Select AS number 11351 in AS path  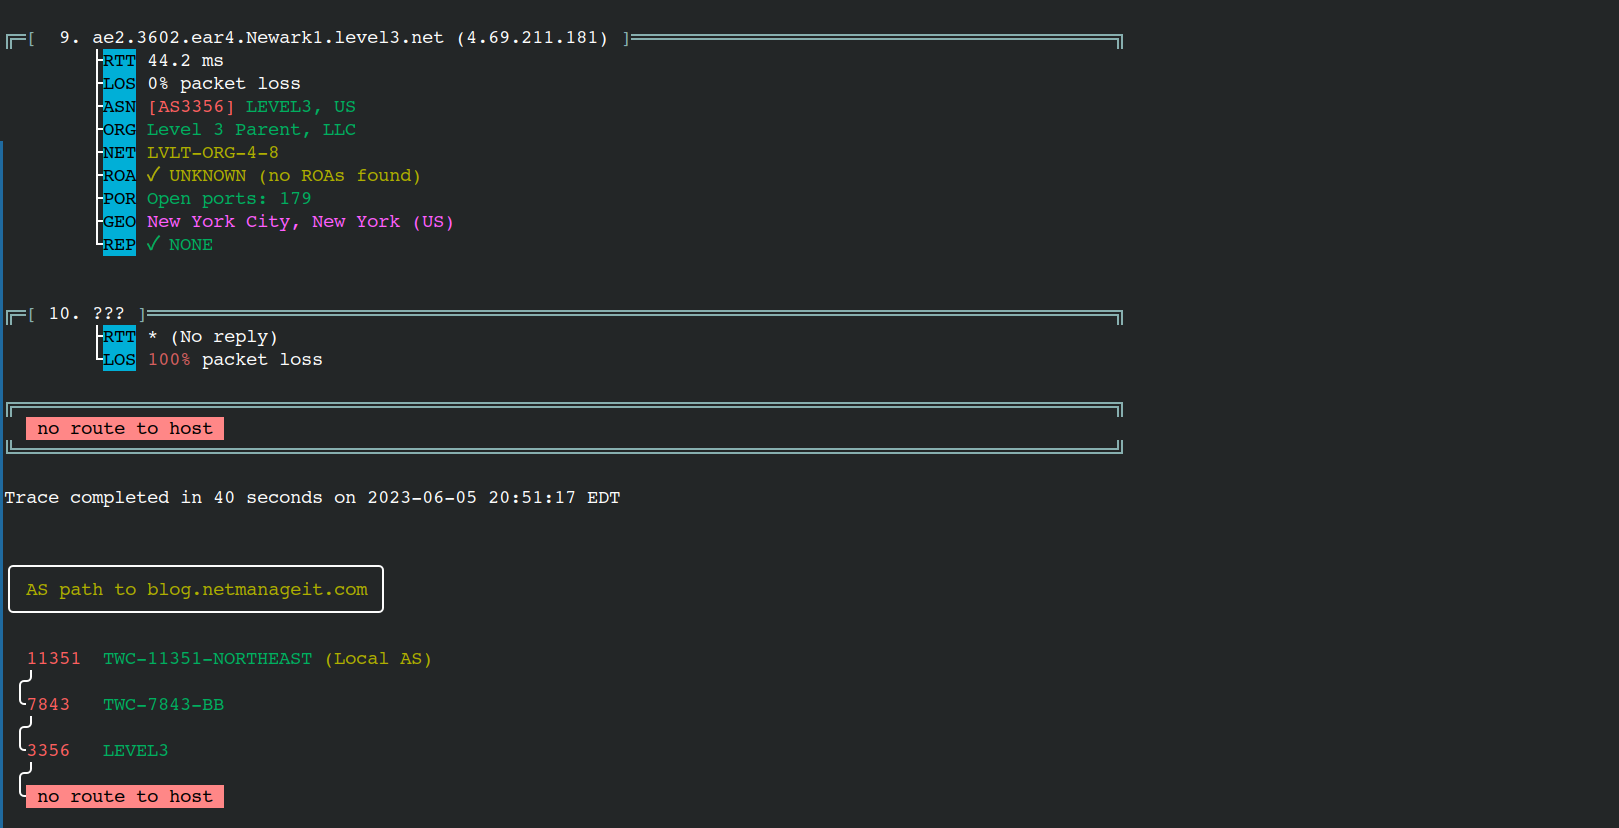54,659
